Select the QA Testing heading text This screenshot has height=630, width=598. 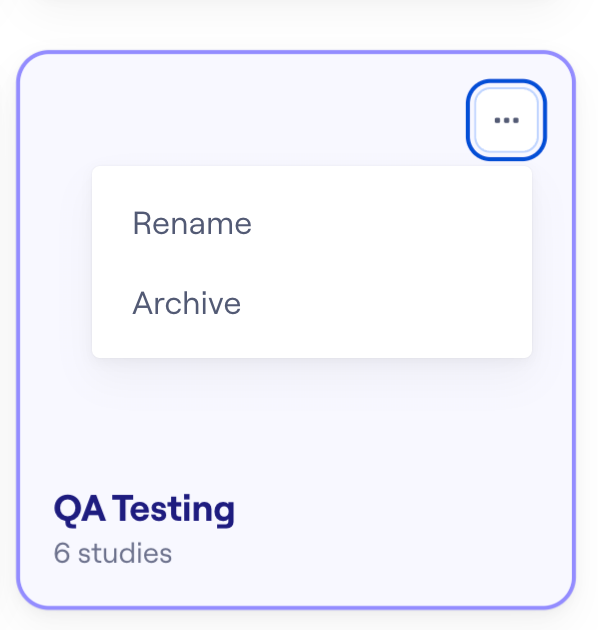point(144,509)
